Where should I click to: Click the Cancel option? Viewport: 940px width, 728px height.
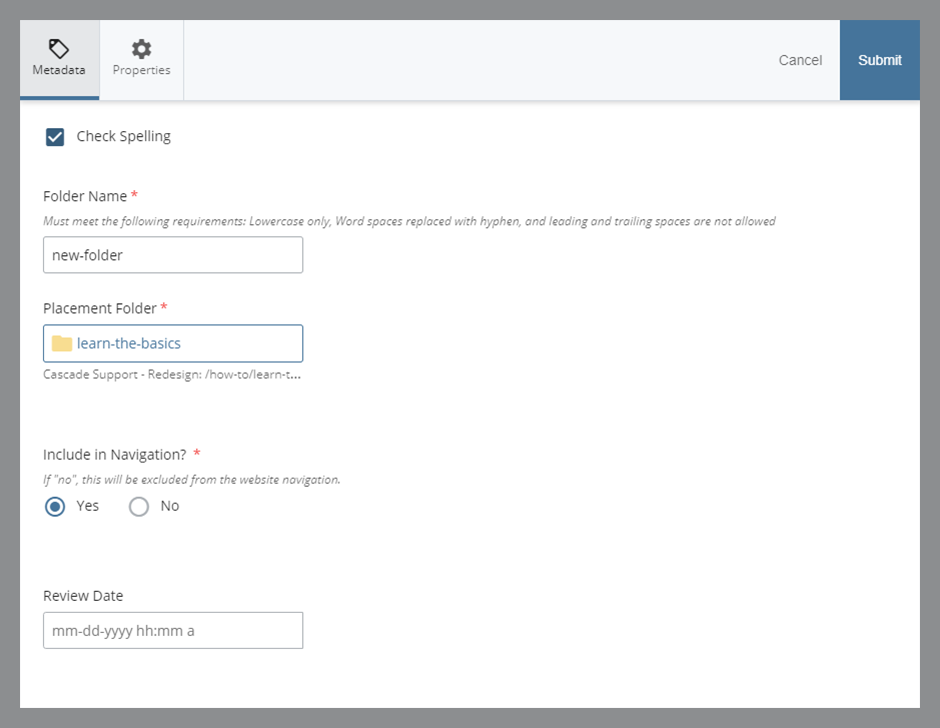coord(800,60)
